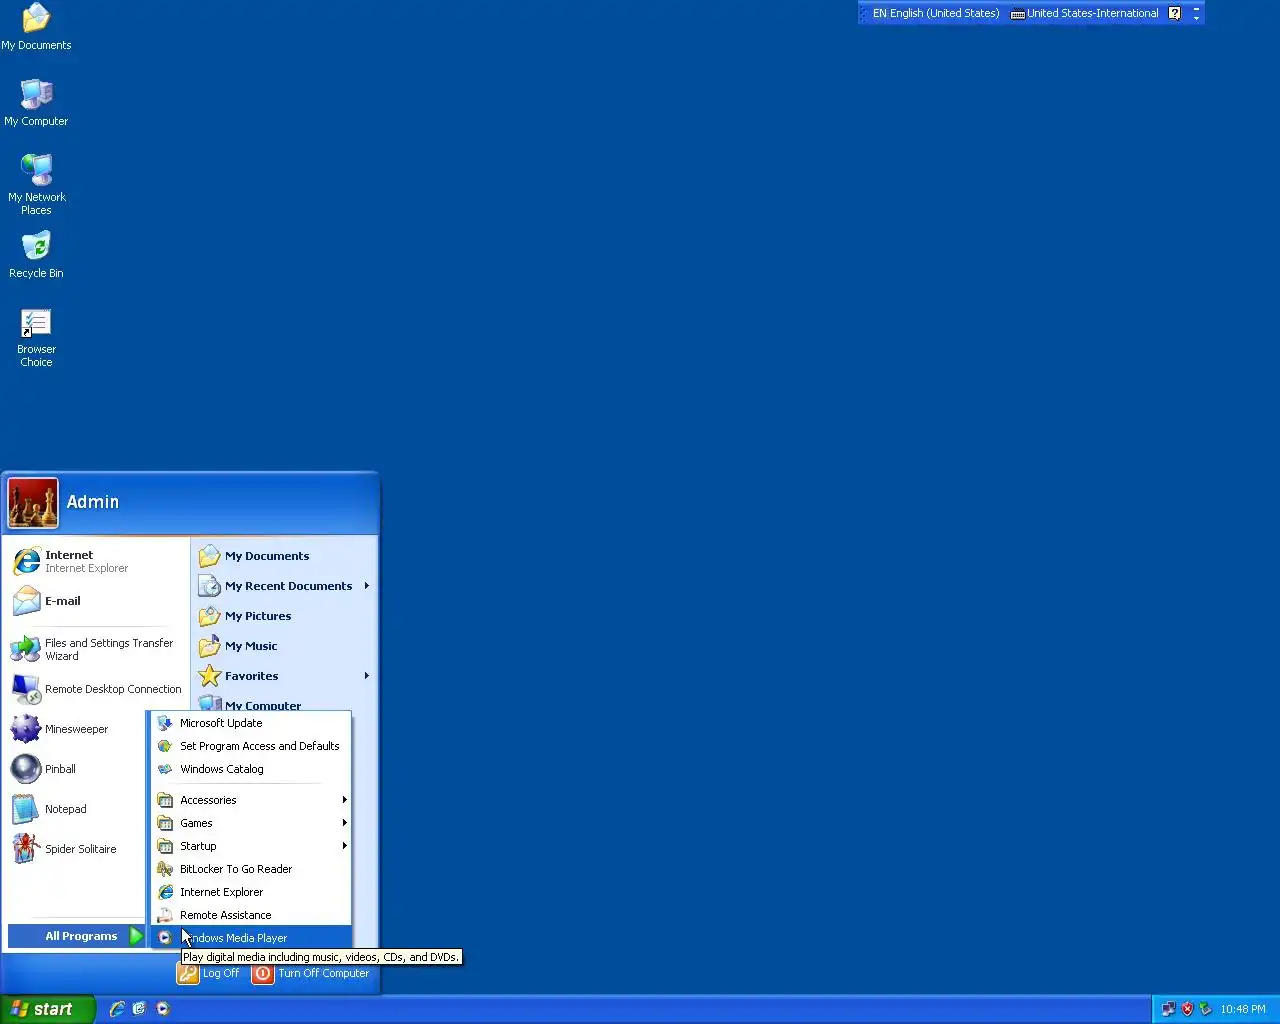Expand the Games program group
The width and height of the screenshot is (1280, 1024).
(x=251, y=823)
